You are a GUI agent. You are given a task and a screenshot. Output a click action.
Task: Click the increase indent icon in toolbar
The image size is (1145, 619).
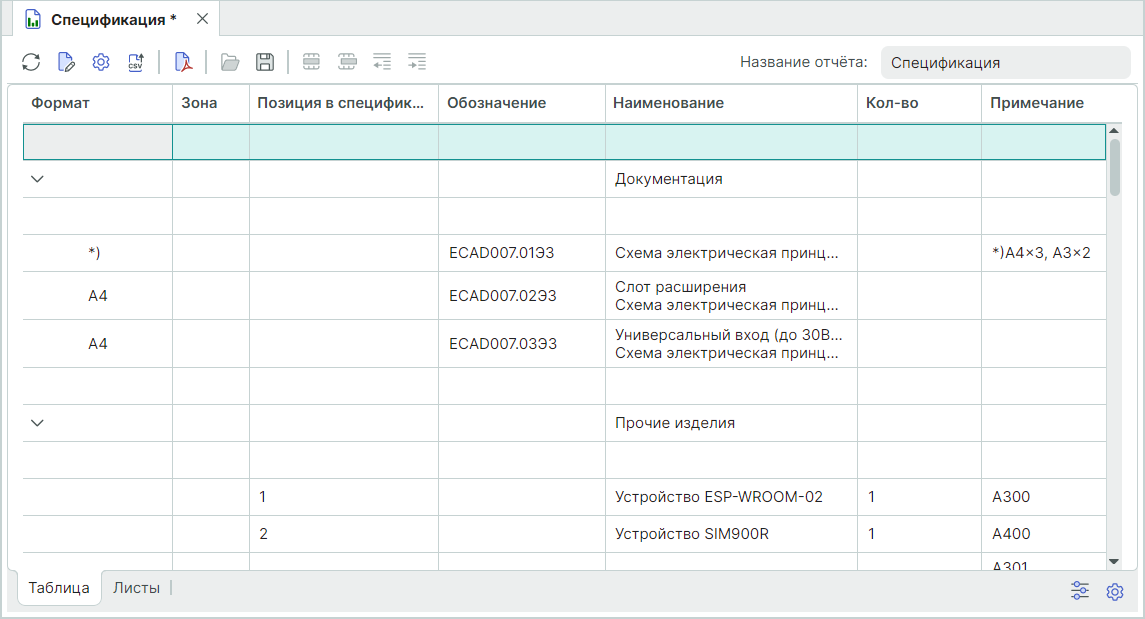click(x=417, y=62)
